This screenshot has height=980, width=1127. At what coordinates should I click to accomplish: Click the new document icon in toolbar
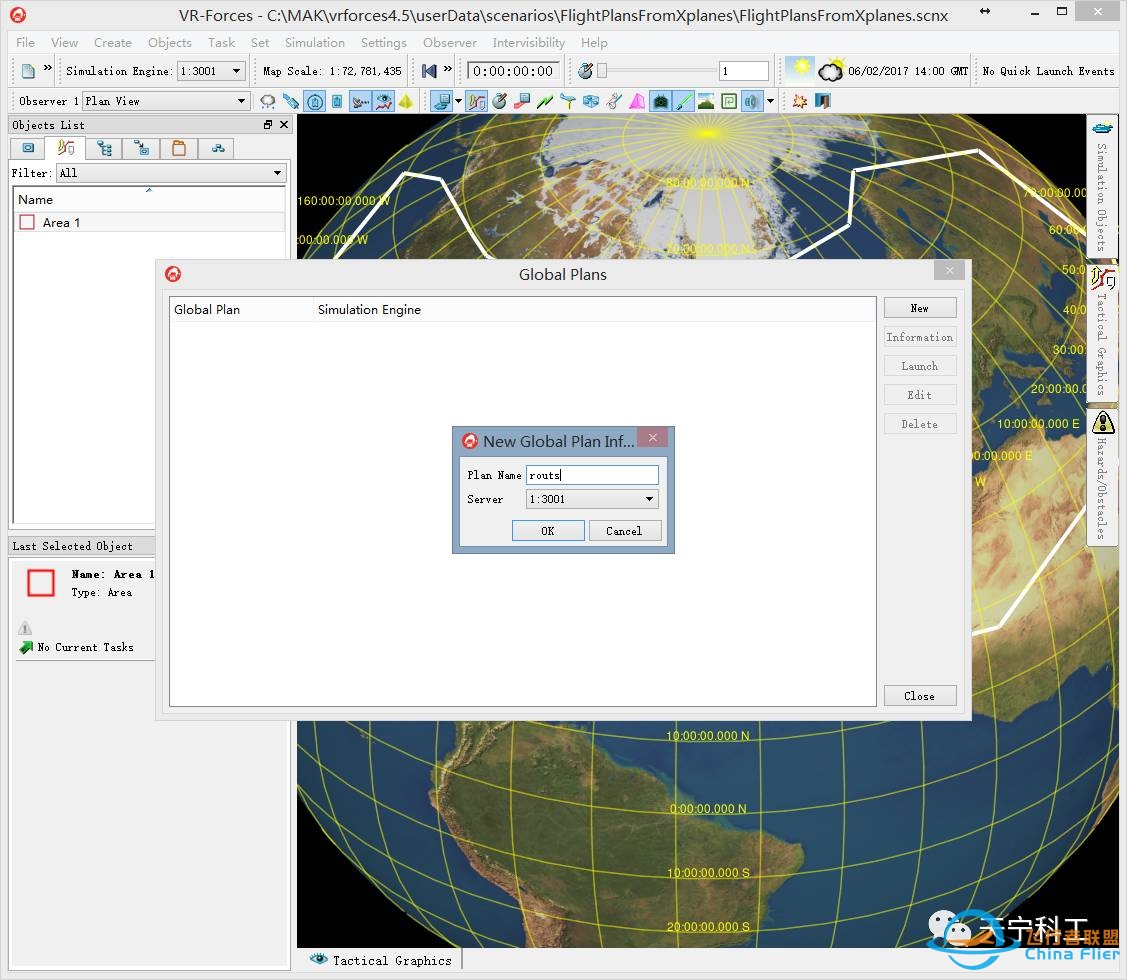tap(28, 71)
